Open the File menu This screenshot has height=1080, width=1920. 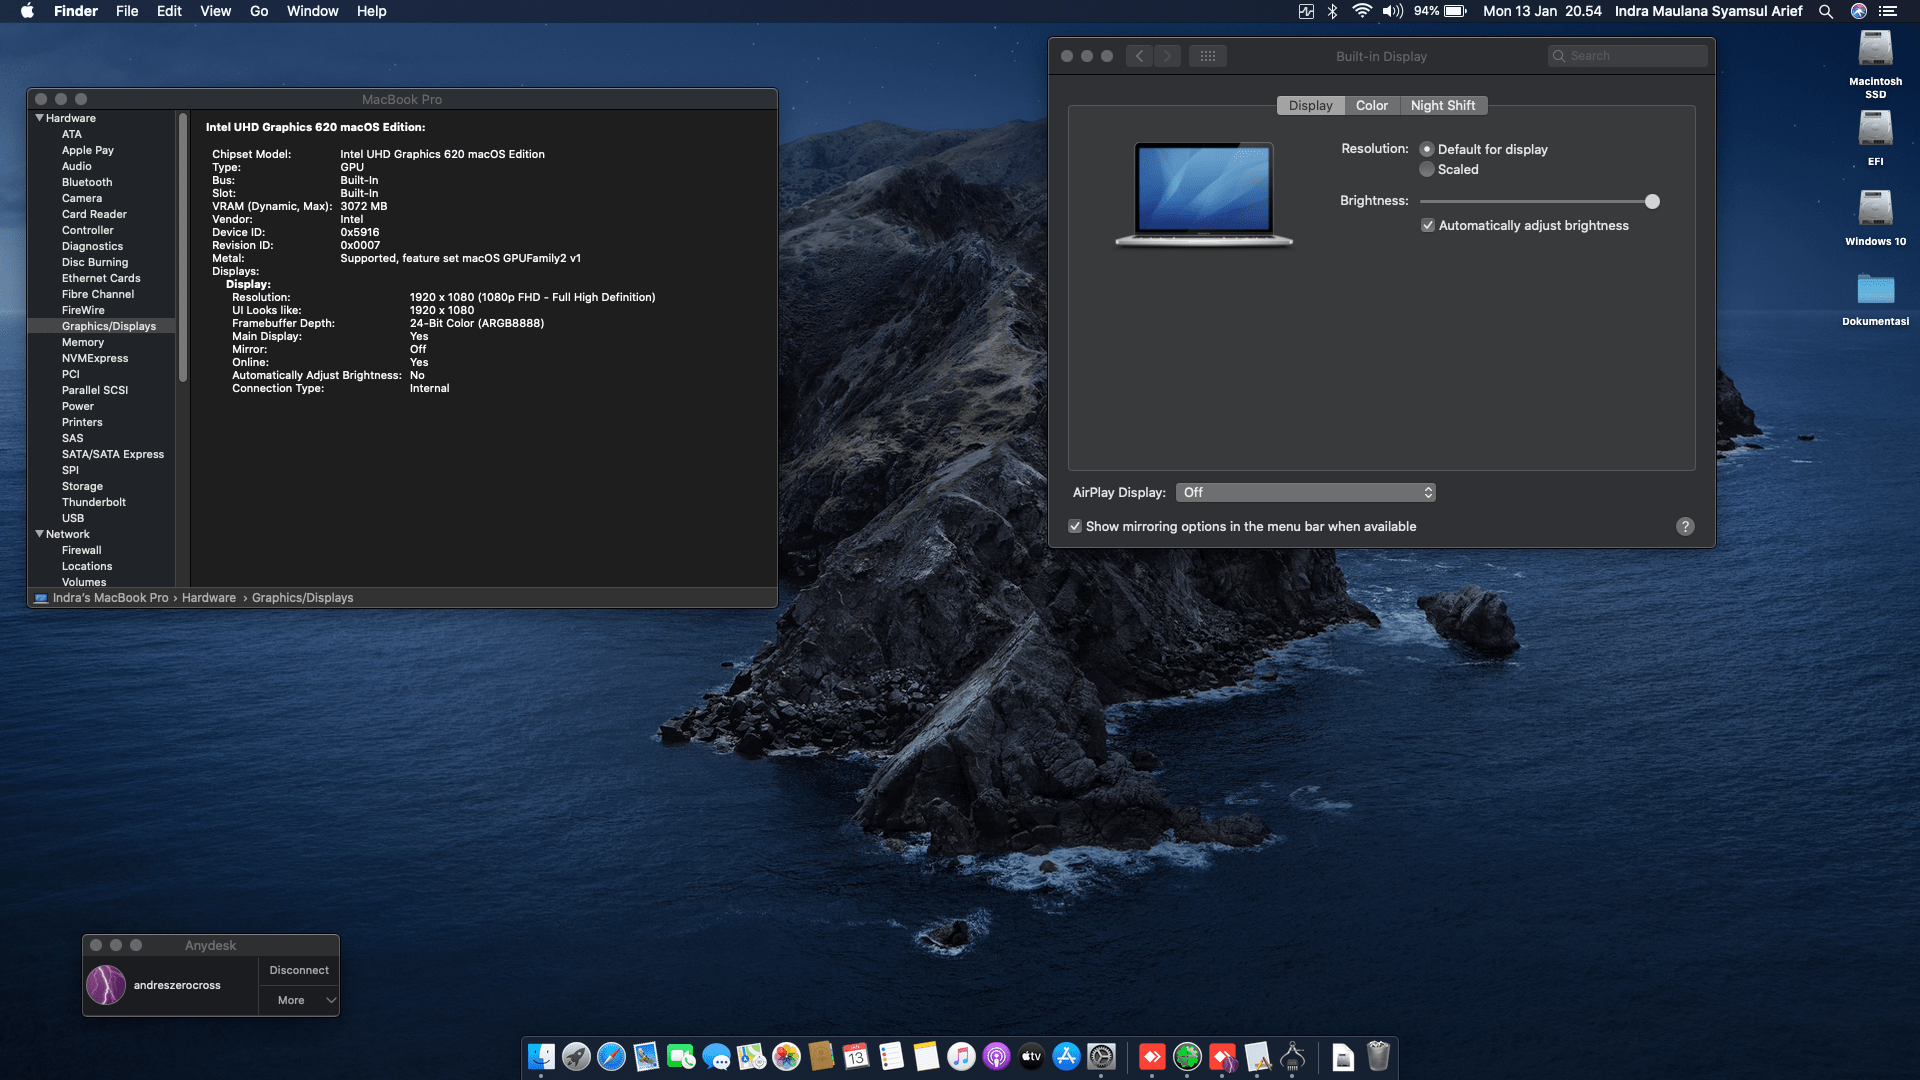(127, 11)
